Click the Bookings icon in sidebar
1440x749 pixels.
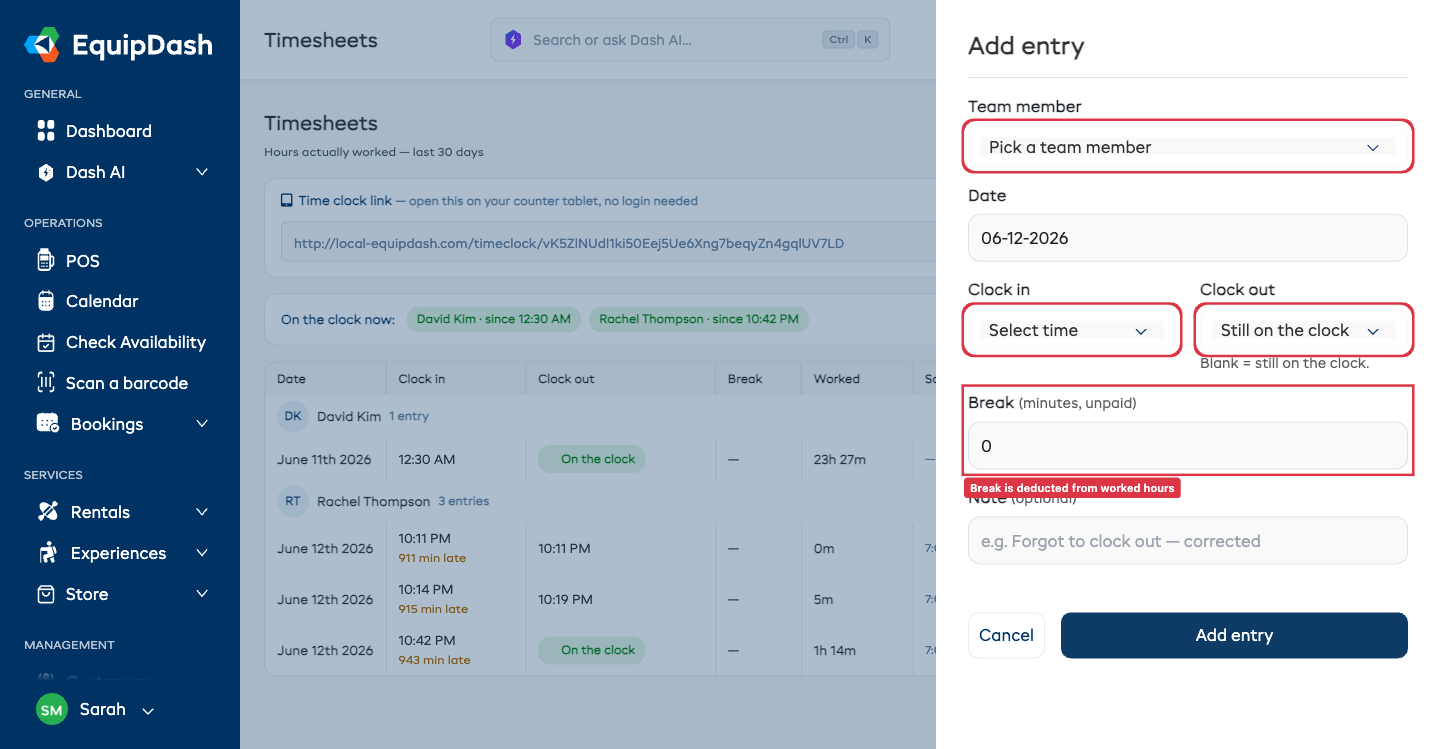click(48, 424)
